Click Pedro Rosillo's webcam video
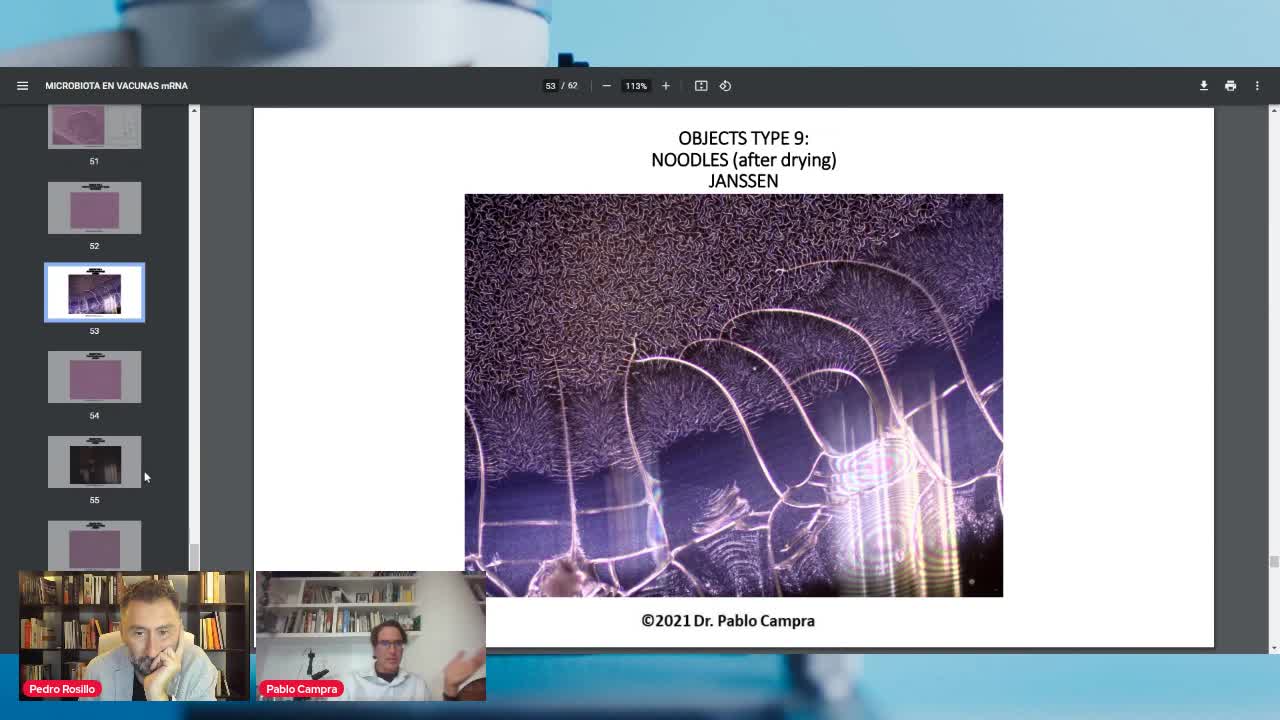This screenshot has width=1280, height=720. 134,636
